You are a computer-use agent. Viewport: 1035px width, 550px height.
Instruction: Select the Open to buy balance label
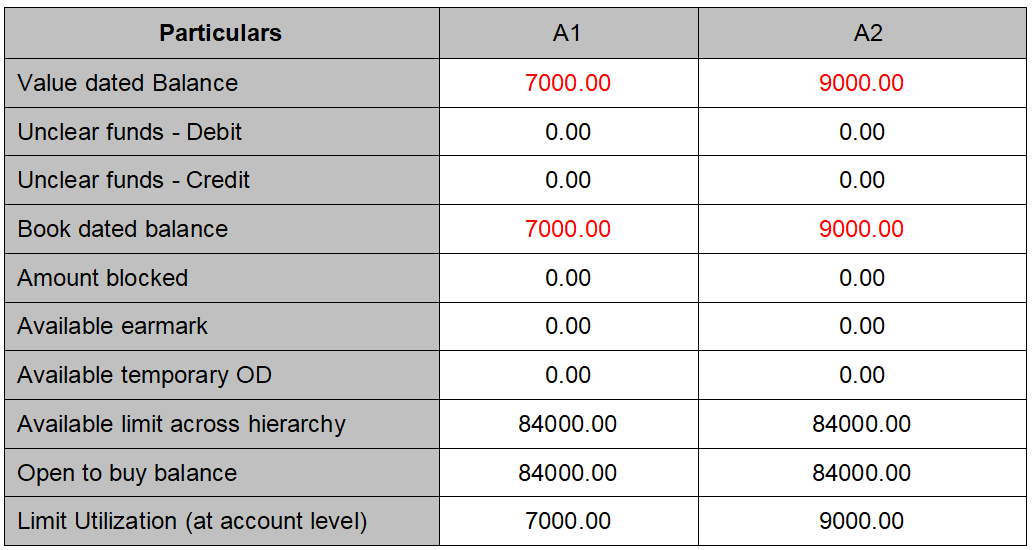tap(127, 473)
